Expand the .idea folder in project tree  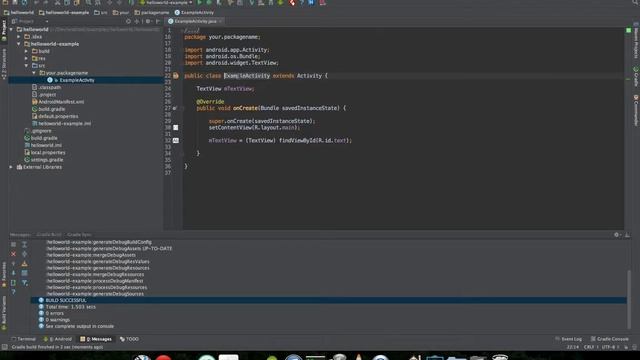19,37
